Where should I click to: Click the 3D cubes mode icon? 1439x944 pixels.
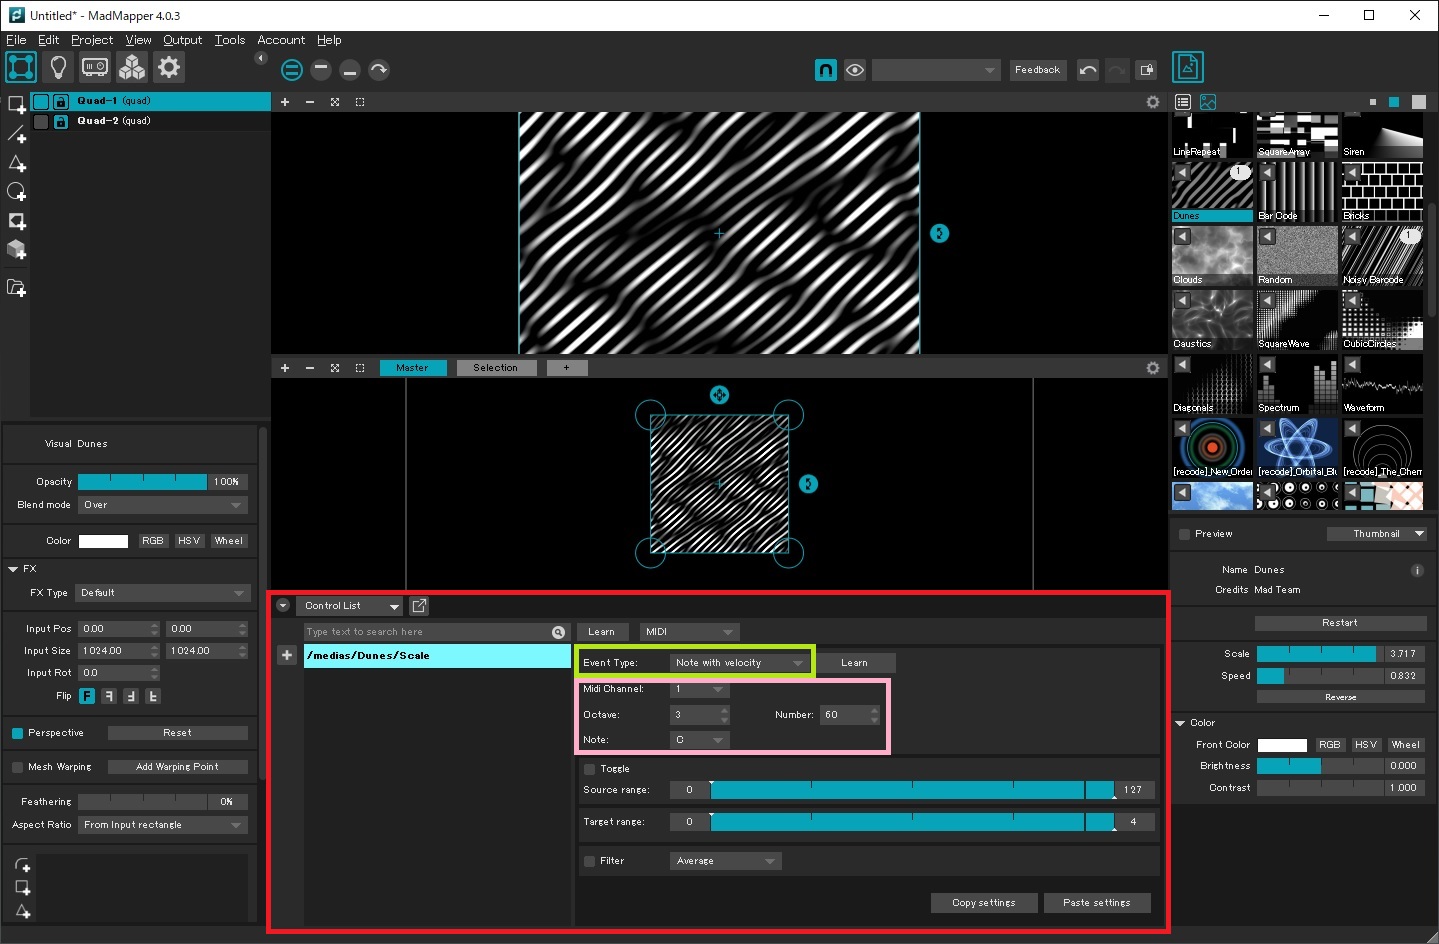(x=132, y=67)
